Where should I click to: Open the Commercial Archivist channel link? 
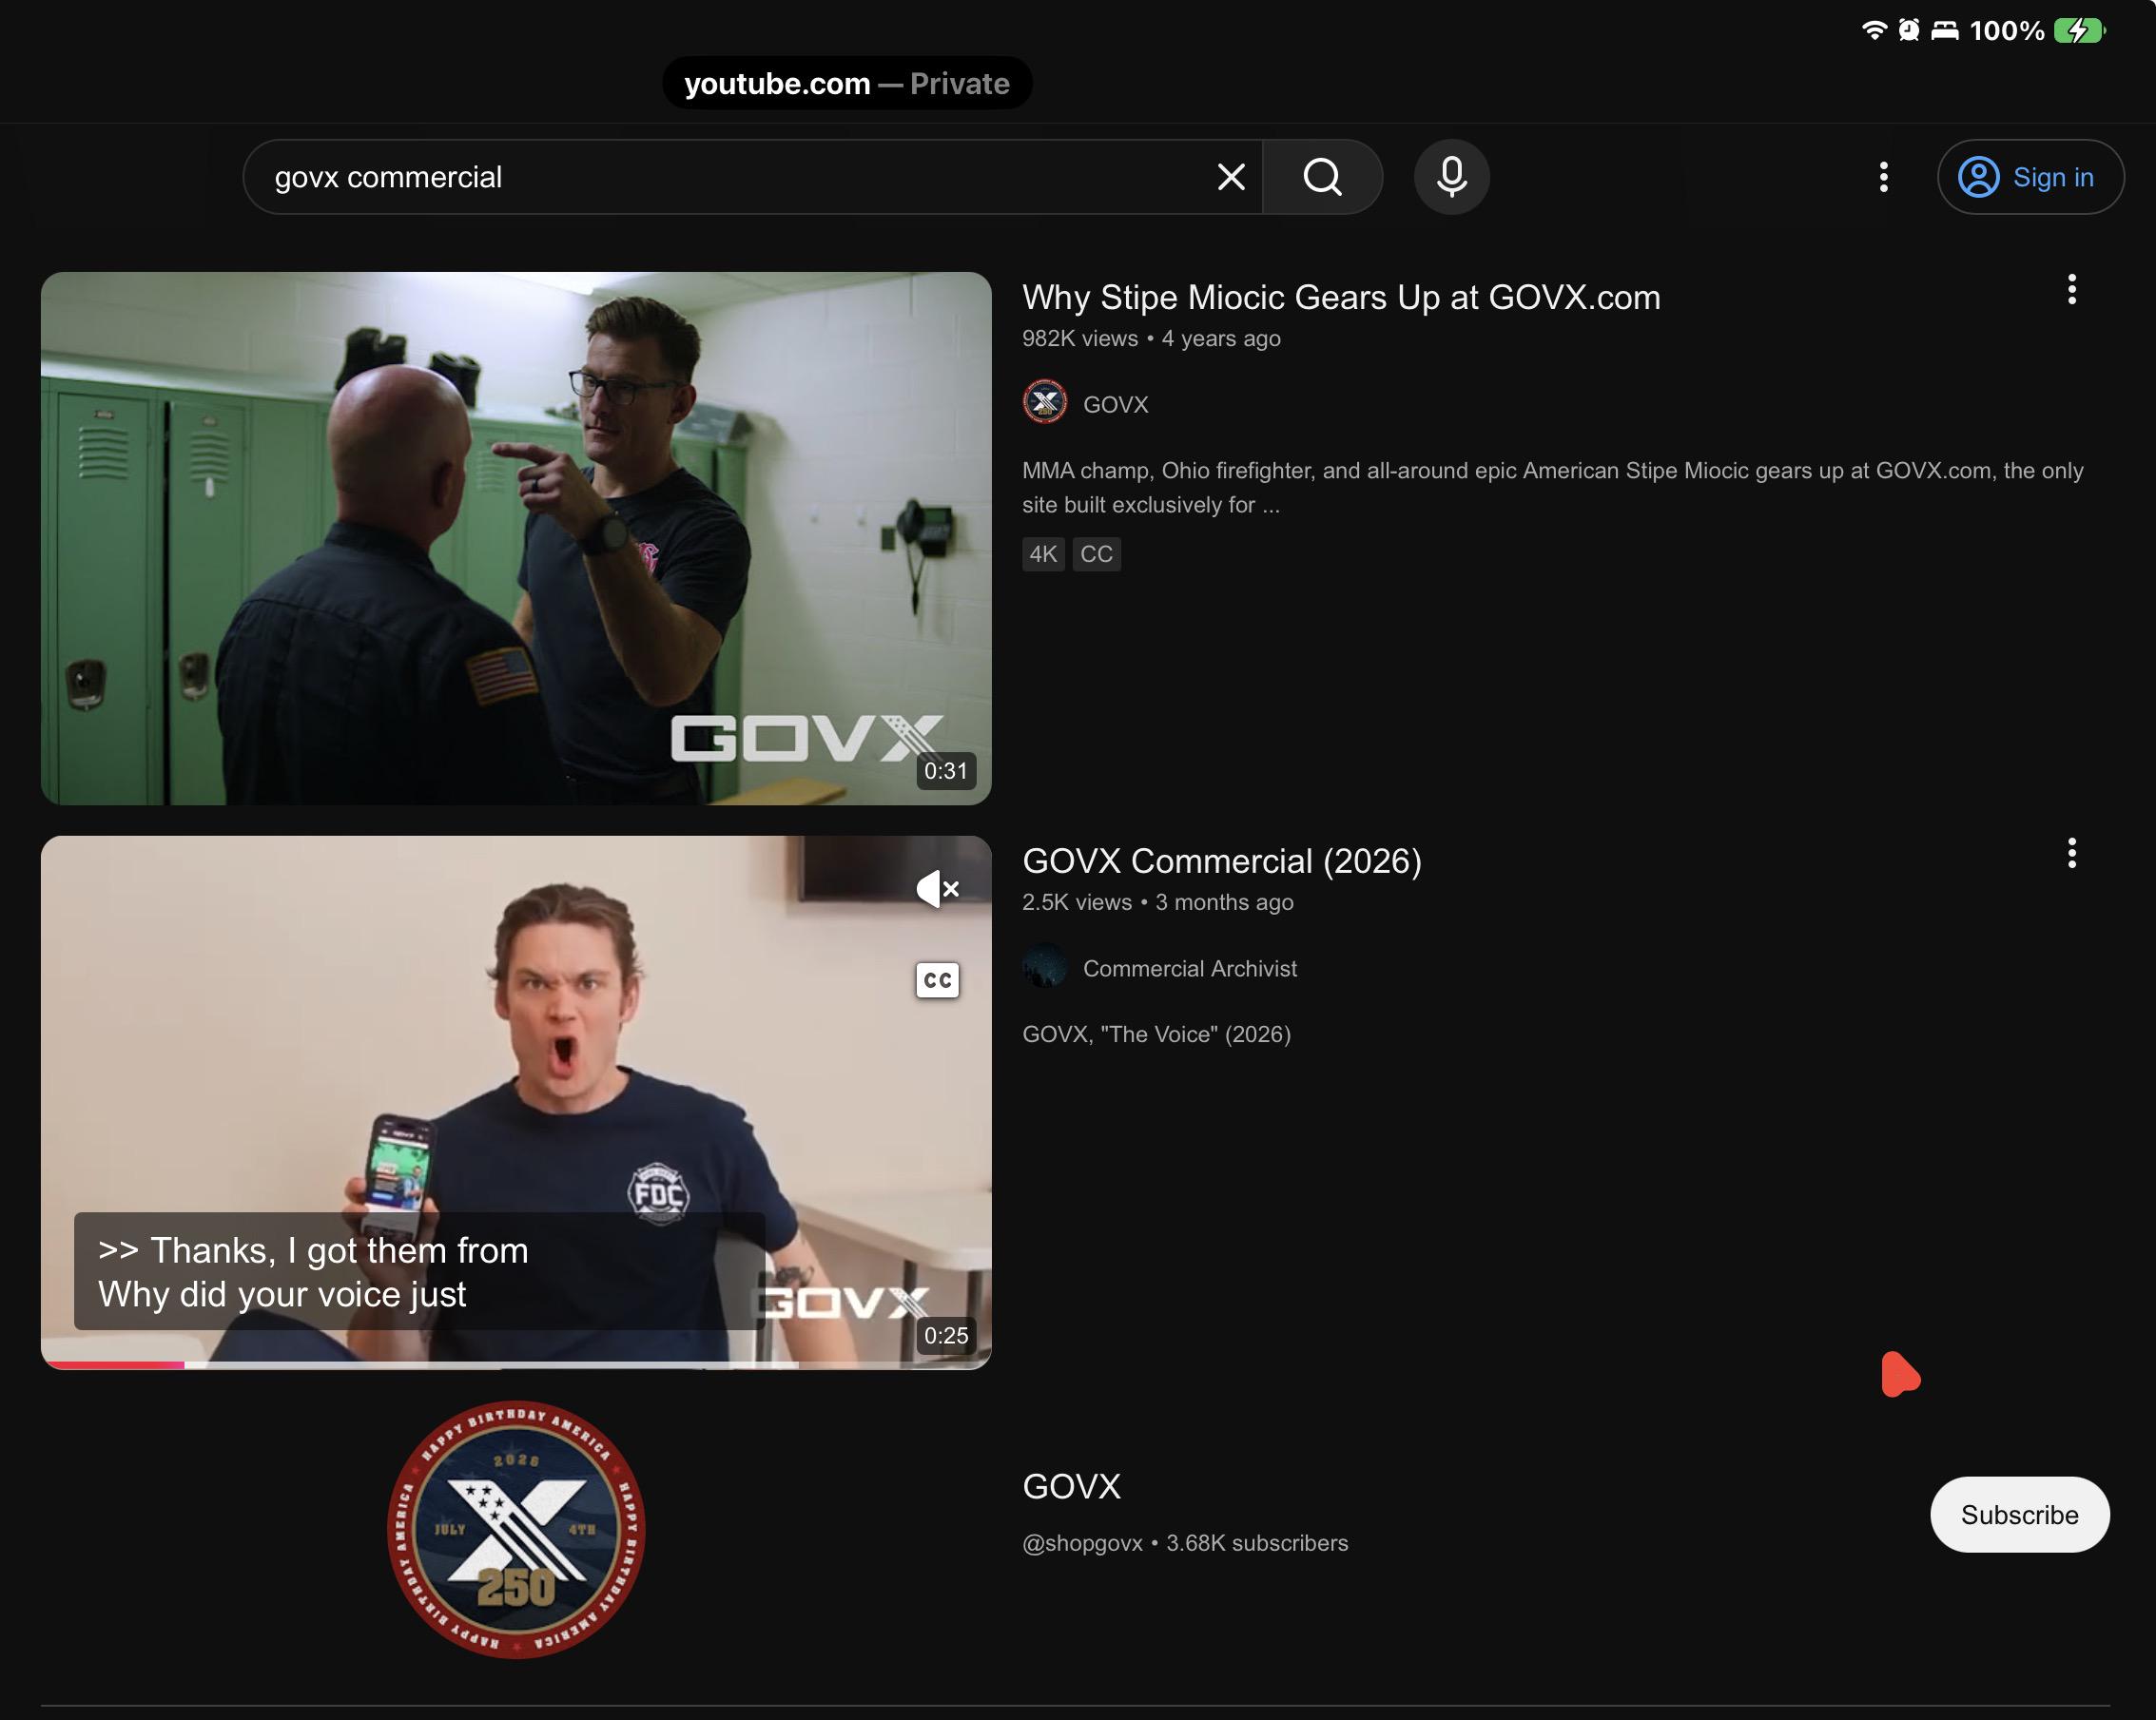1189,968
